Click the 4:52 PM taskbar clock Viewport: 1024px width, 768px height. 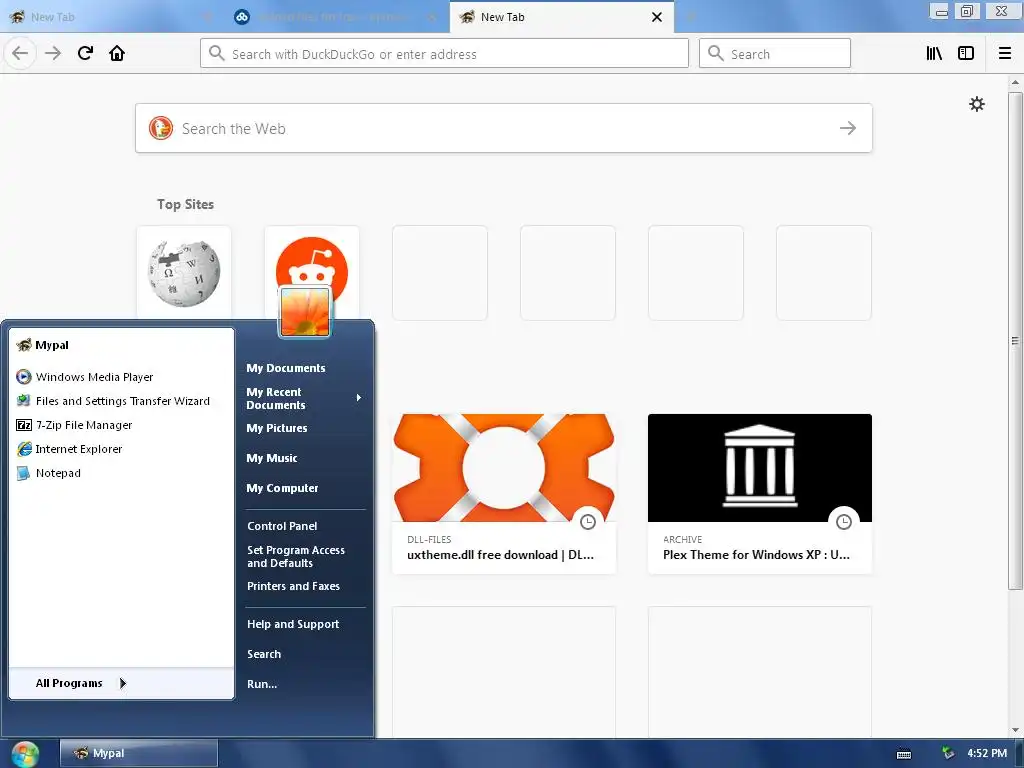tap(987, 753)
